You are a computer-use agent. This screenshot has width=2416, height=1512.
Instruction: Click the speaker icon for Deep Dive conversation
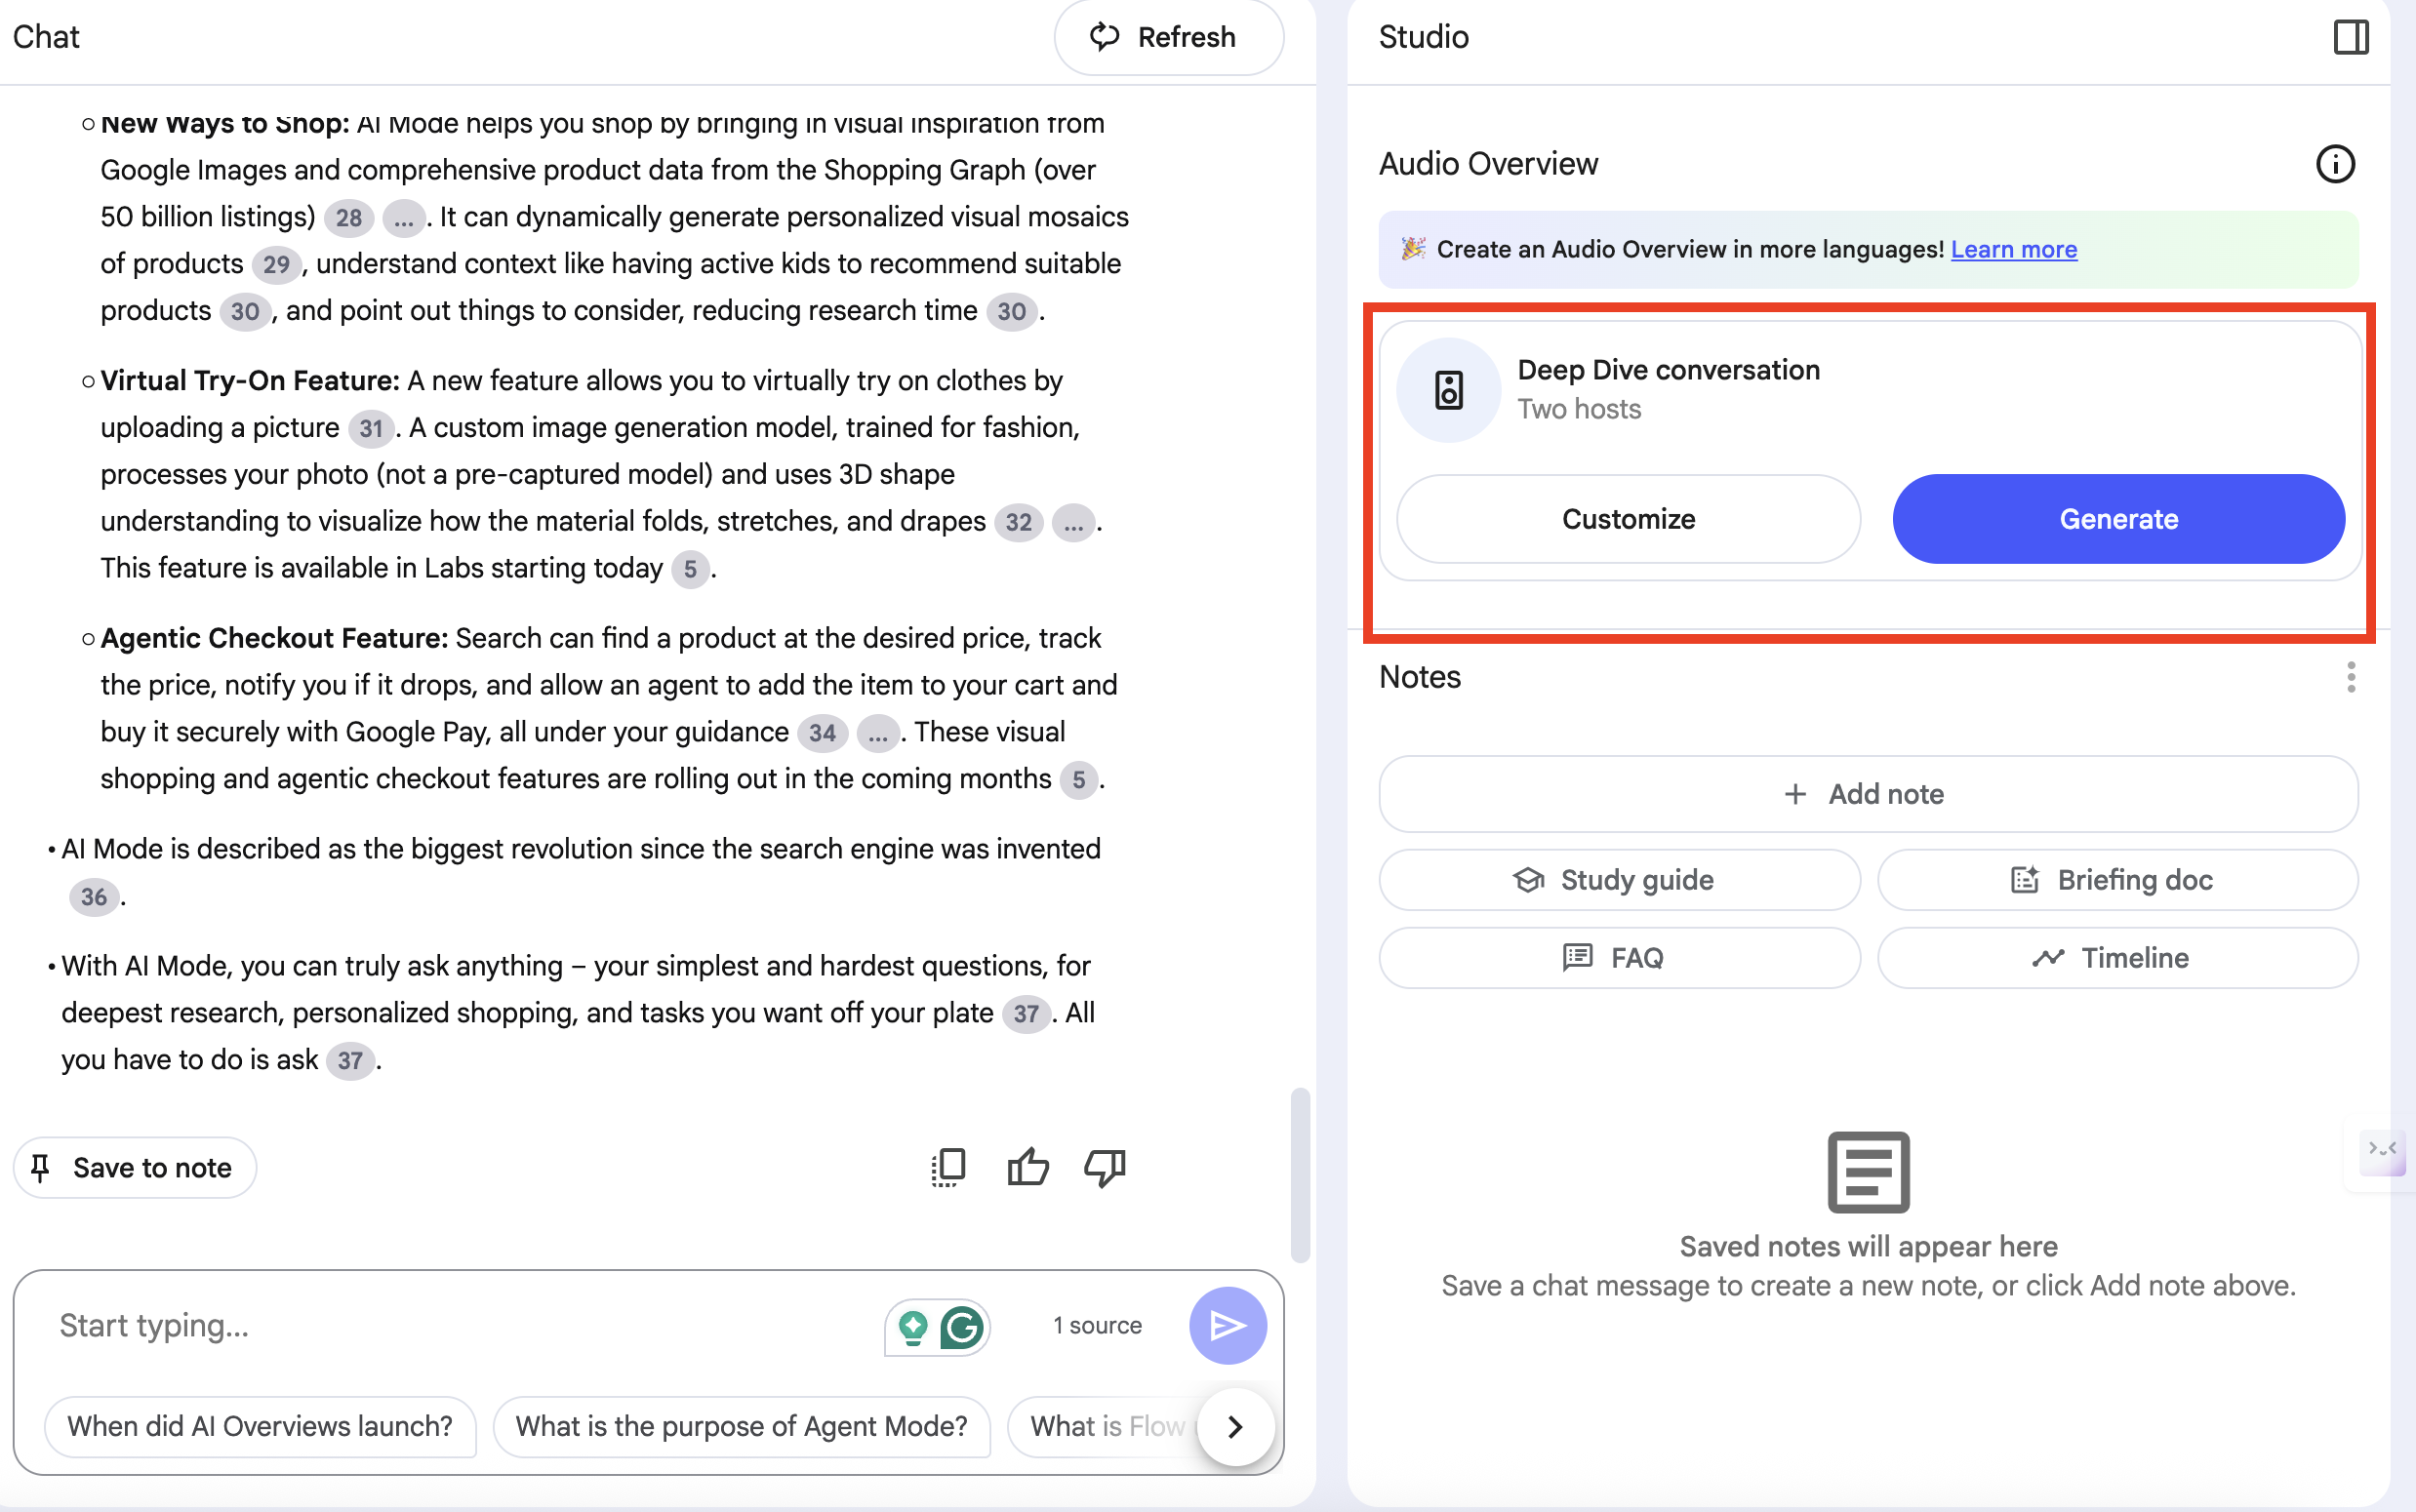(x=1447, y=389)
